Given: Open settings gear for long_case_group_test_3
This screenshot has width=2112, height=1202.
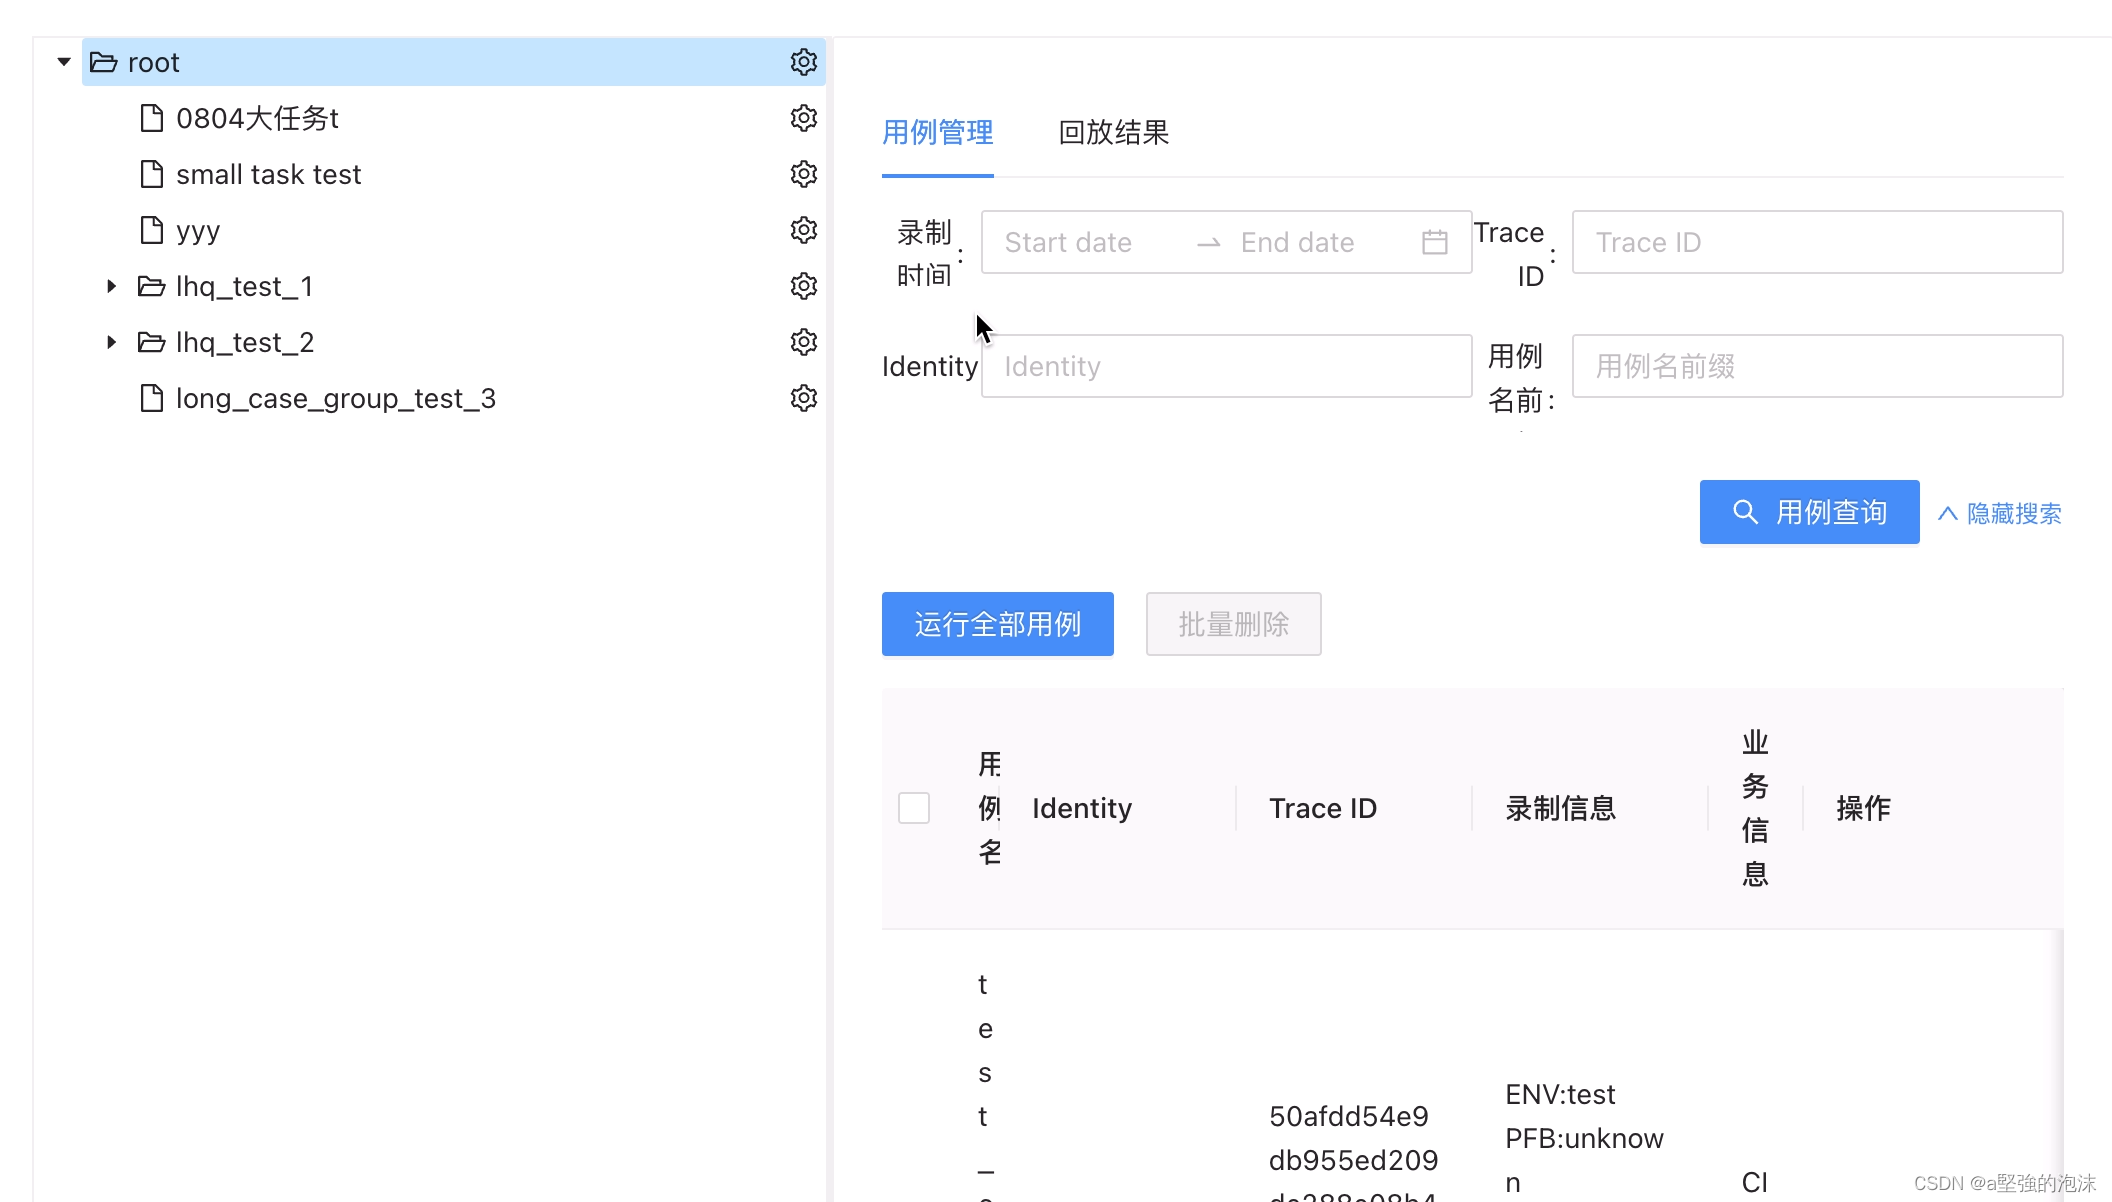Looking at the screenshot, I should point(804,398).
